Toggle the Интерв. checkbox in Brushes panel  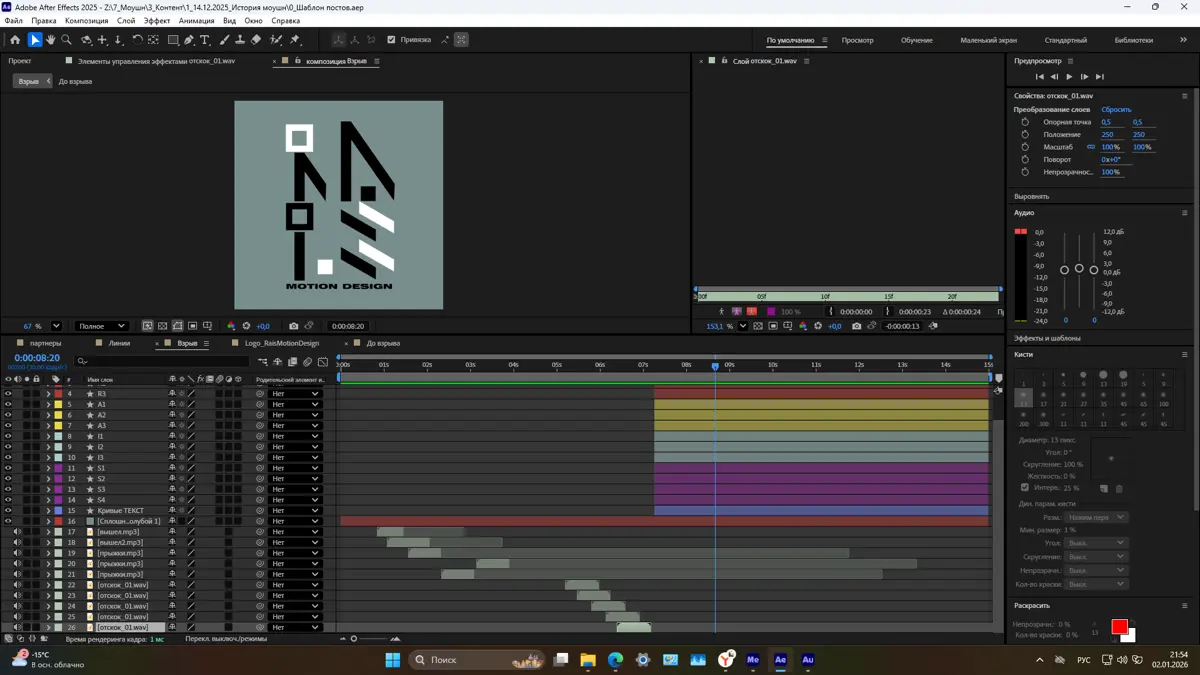click(1025, 488)
